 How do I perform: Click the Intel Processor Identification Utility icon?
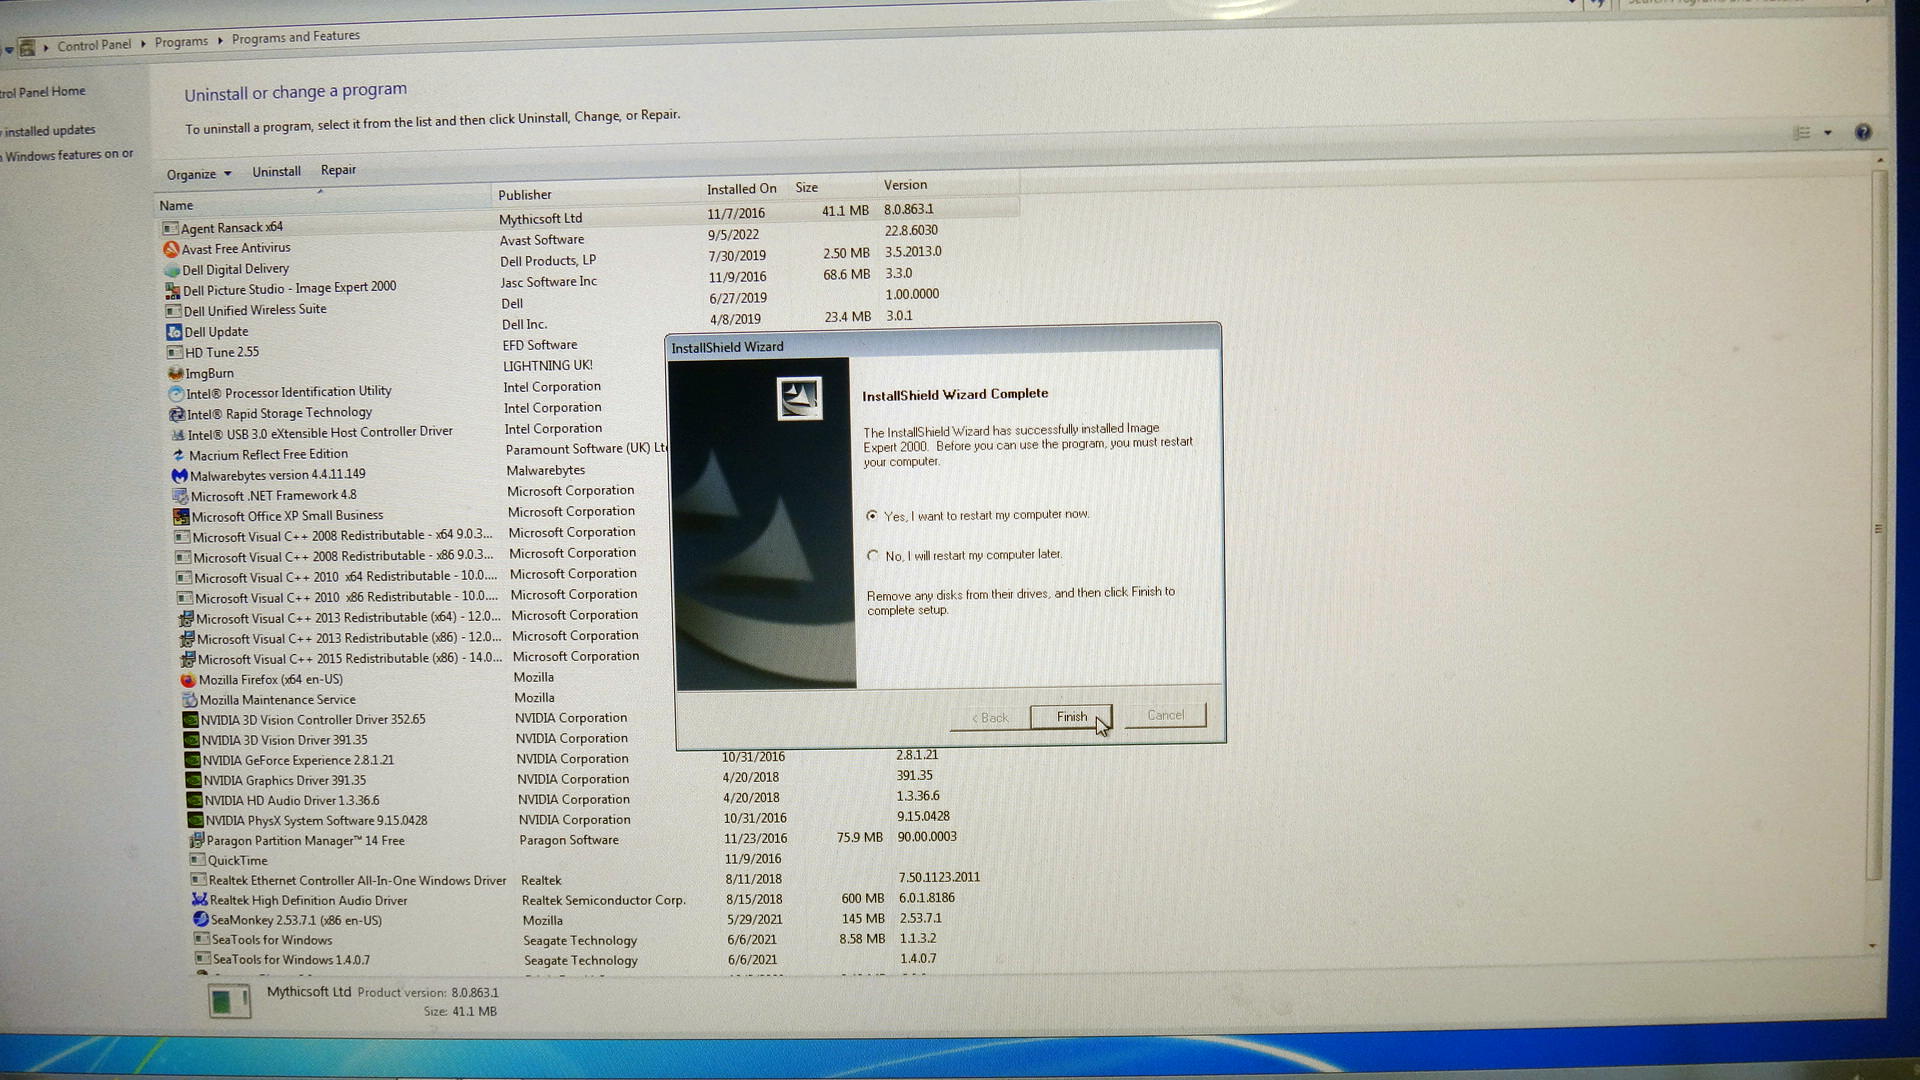176,394
